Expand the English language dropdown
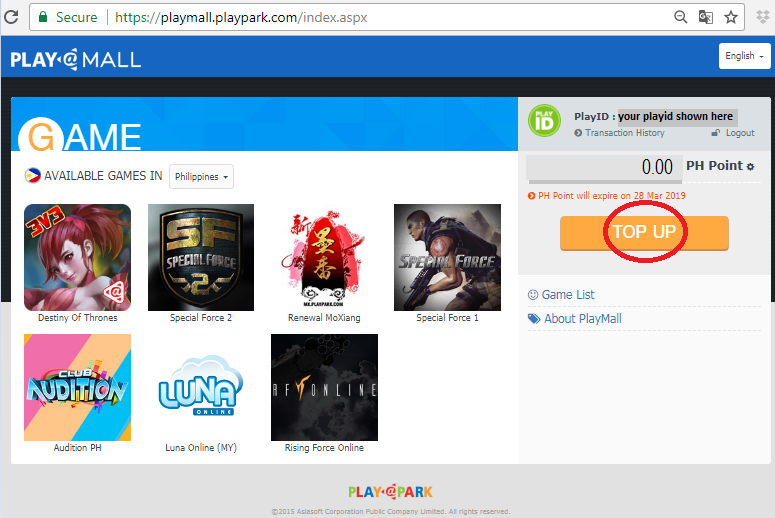The height and width of the screenshot is (518, 775). coord(744,56)
